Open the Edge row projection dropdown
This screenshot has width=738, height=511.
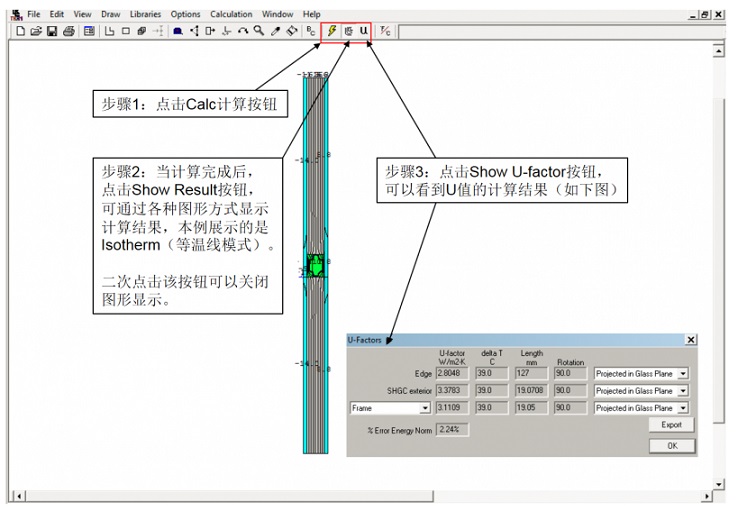tap(682, 374)
